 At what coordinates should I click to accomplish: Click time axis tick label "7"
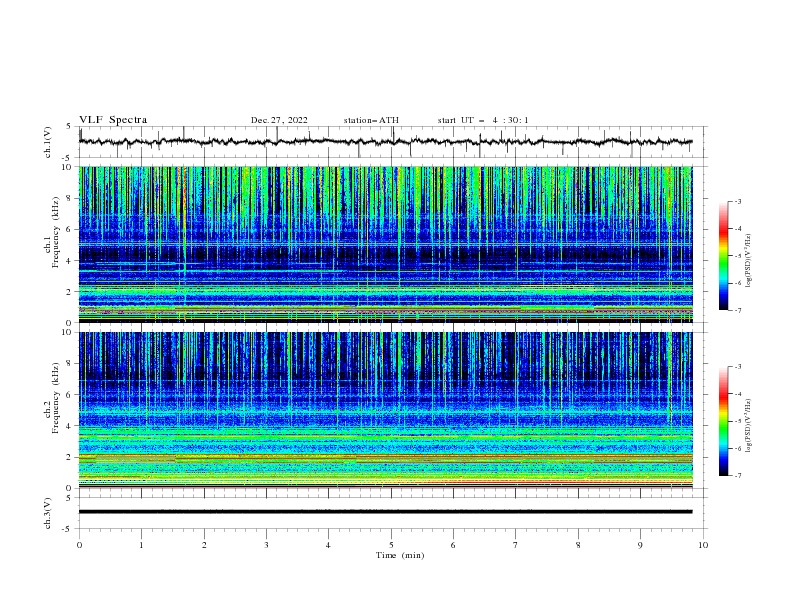click(516, 545)
